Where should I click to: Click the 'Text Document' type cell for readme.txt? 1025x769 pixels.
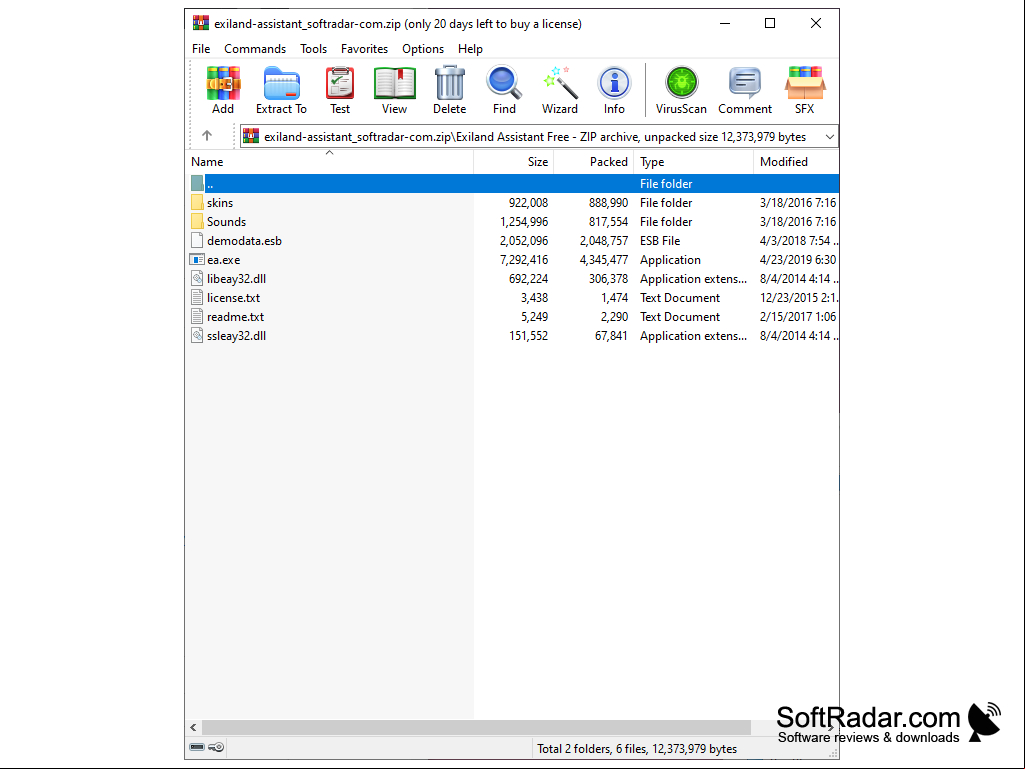pyautogui.click(x=680, y=316)
